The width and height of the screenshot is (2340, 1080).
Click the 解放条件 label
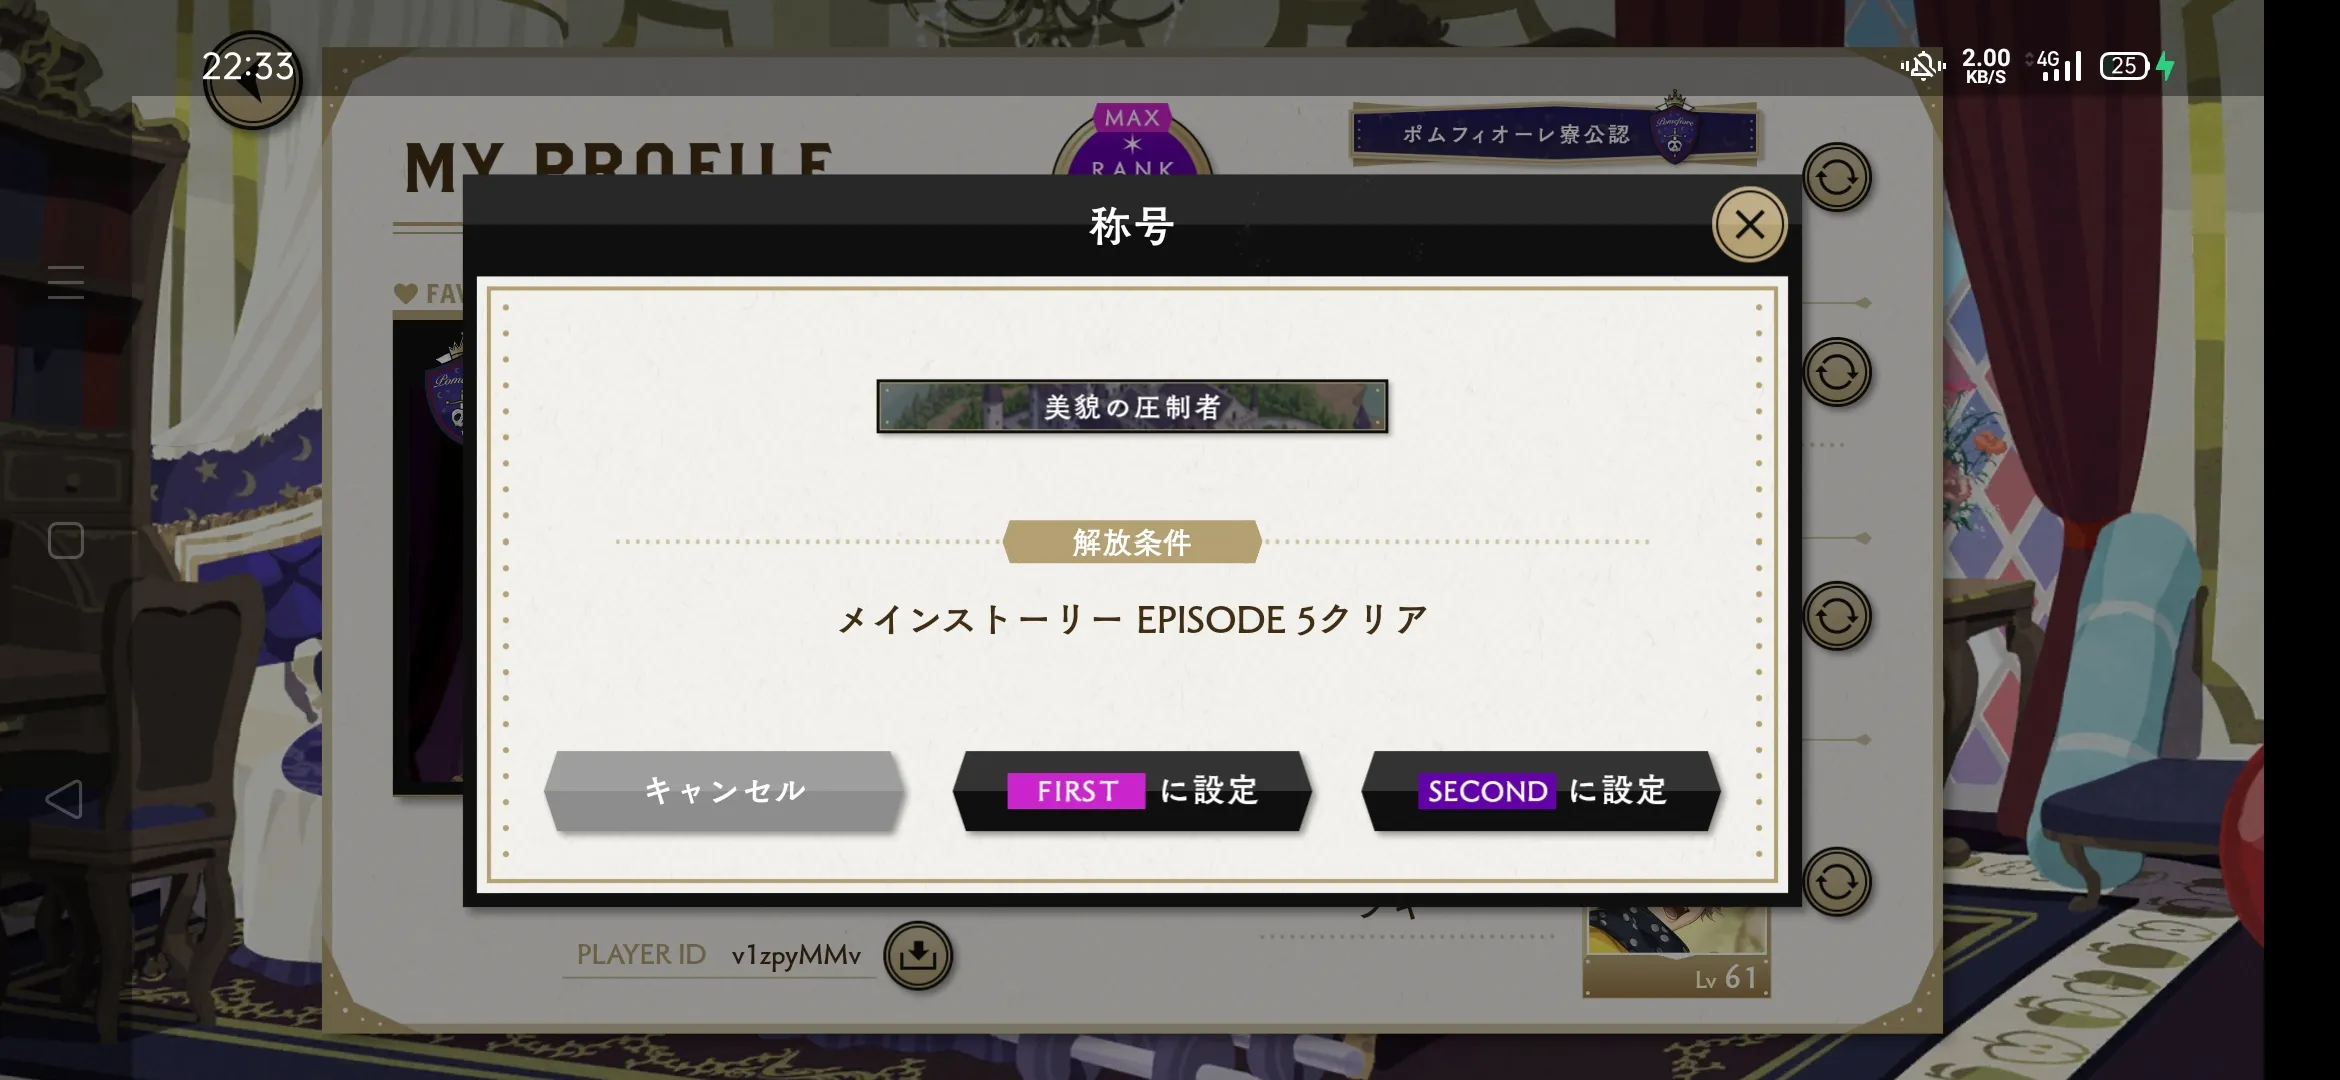pyautogui.click(x=1132, y=542)
